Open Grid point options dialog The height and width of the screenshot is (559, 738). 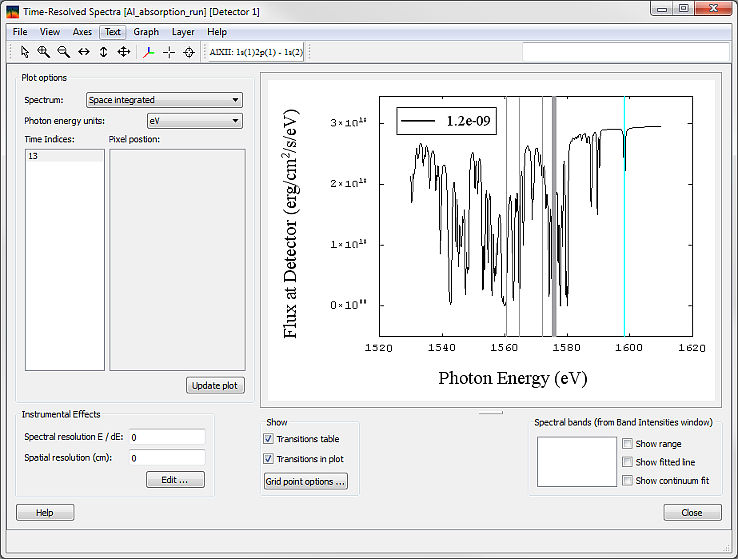point(306,482)
